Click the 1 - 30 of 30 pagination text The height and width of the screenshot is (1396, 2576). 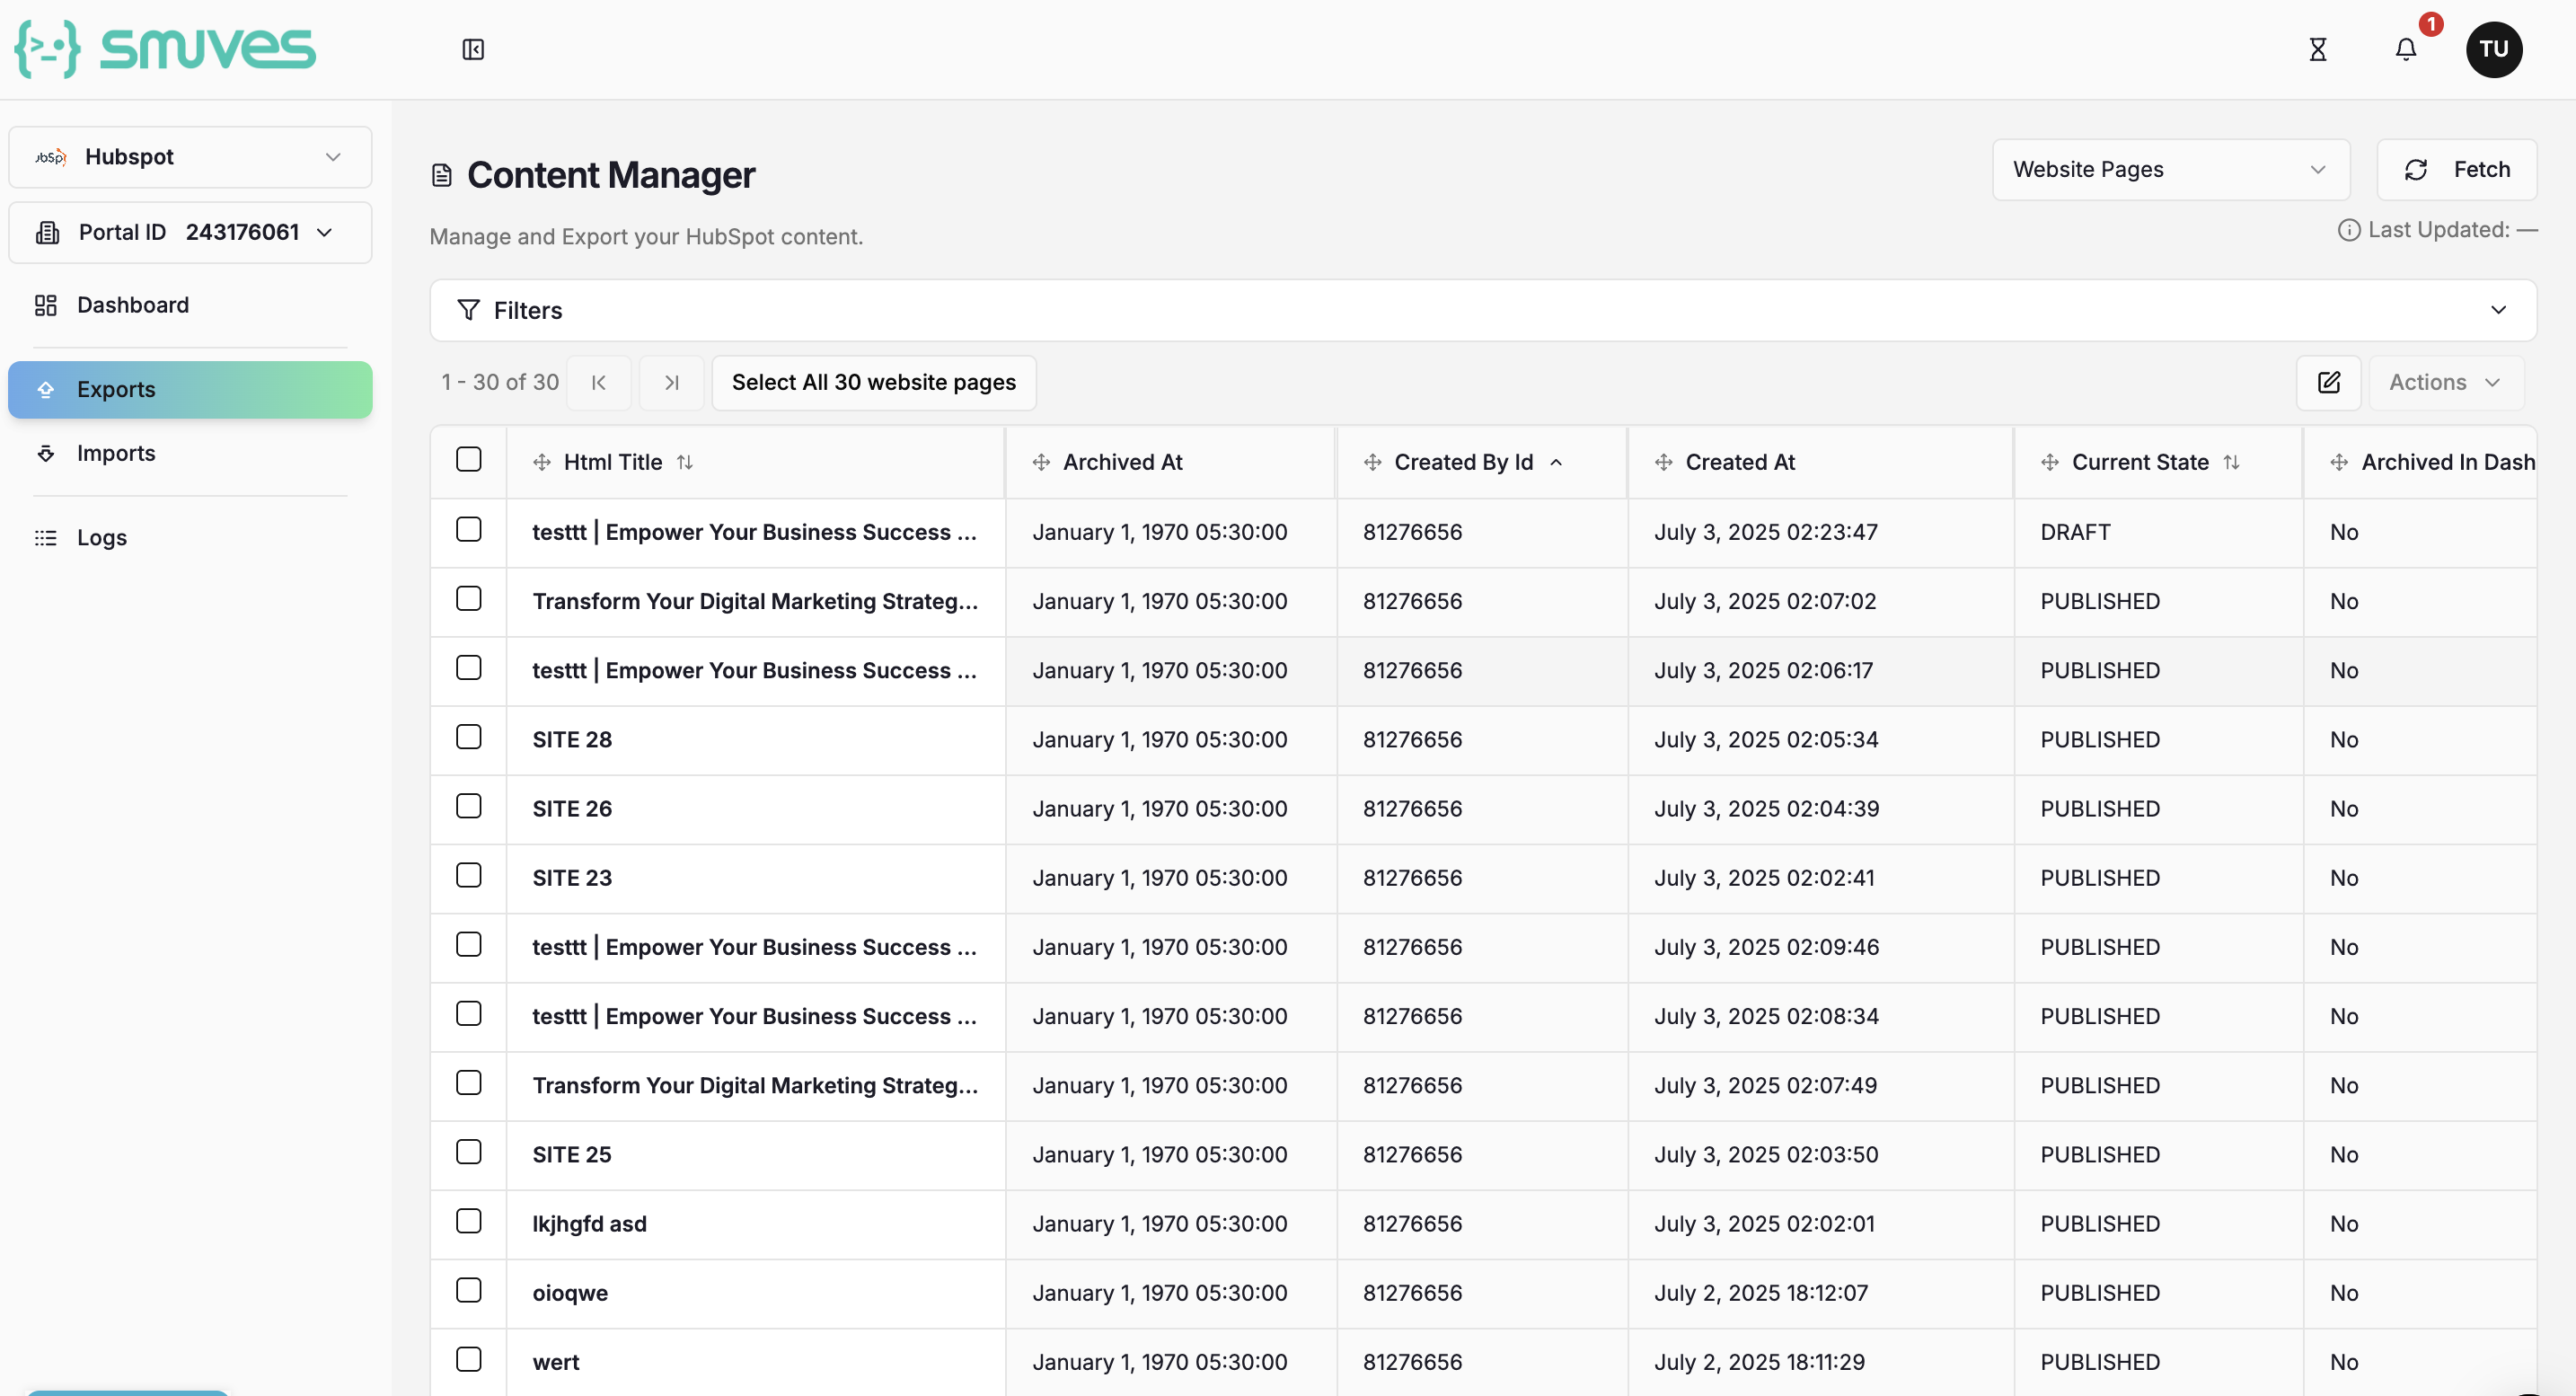click(x=500, y=382)
